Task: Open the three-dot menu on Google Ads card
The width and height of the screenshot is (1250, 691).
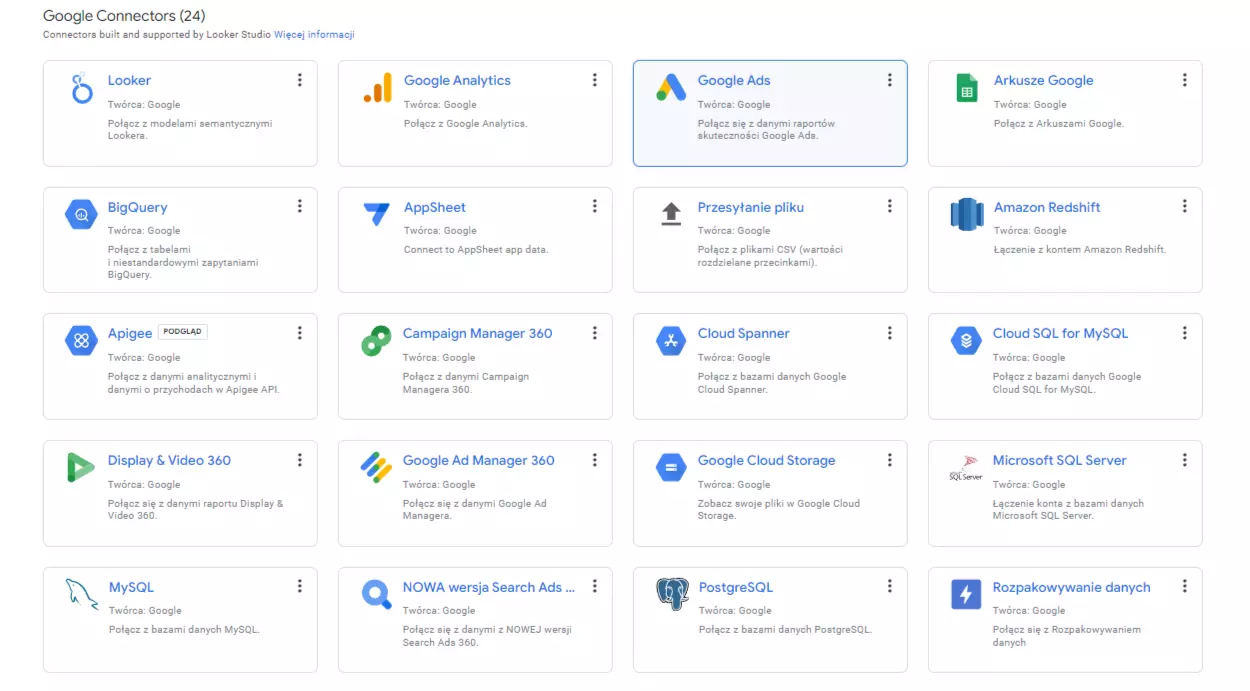Action: (x=890, y=80)
